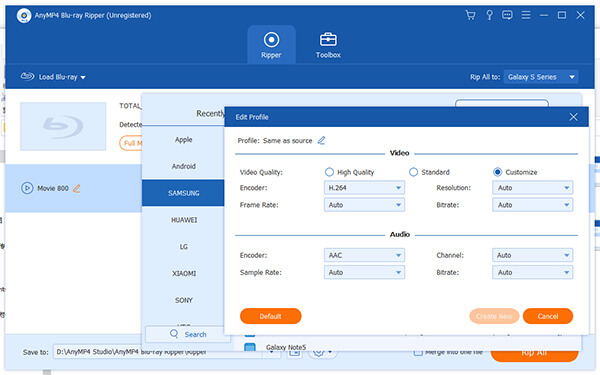The width and height of the screenshot is (600, 375).
Task: Click the Profile: Same as source text
Action: click(x=275, y=140)
